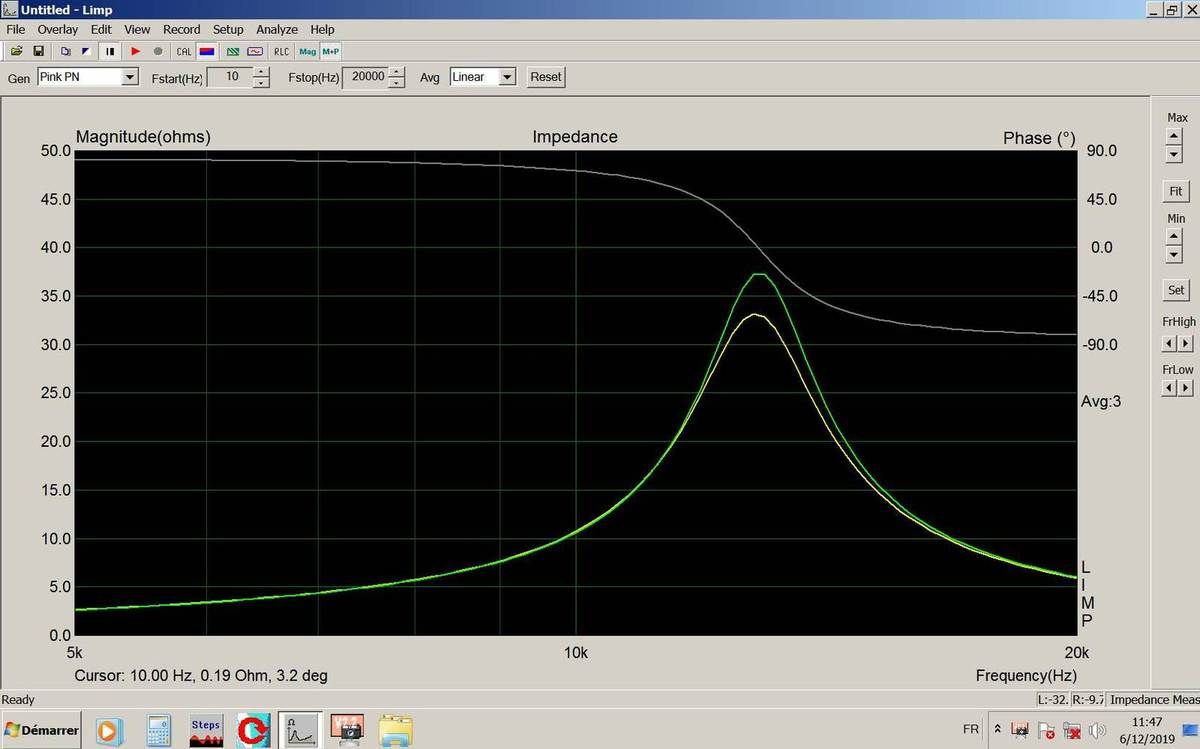Open the sine wave setup icon
The image size is (1200, 749).
tap(255, 51)
